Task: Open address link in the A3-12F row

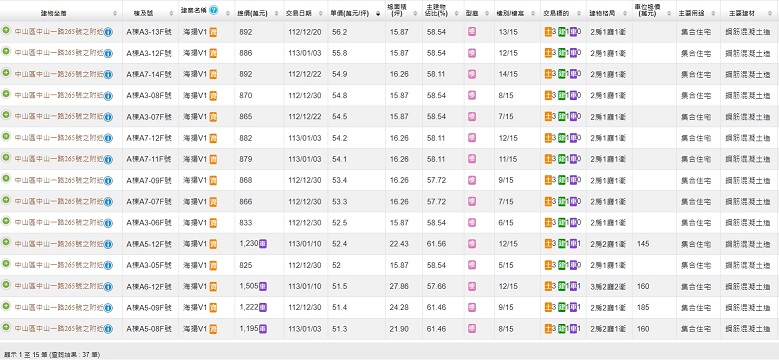Action: click(59, 53)
